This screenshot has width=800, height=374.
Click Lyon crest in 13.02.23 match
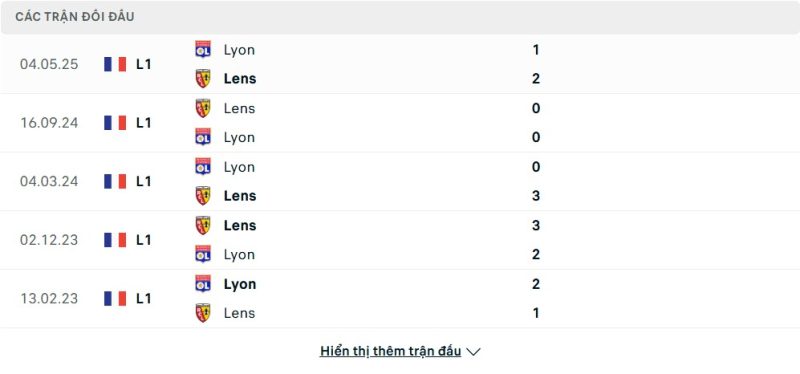pyautogui.click(x=203, y=284)
